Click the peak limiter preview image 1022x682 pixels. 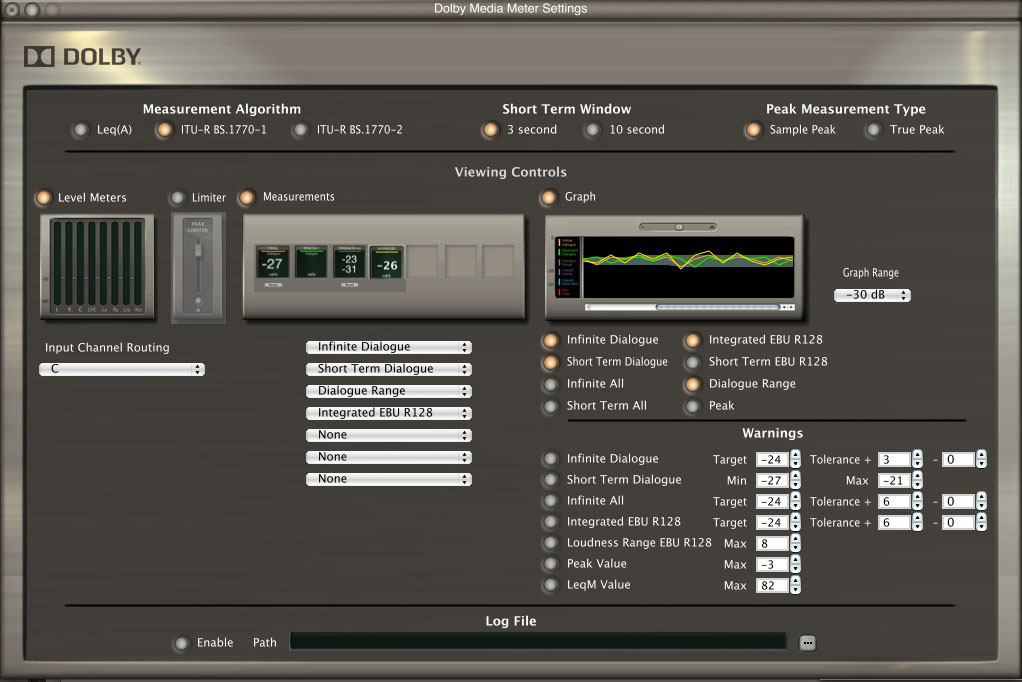click(x=198, y=267)
